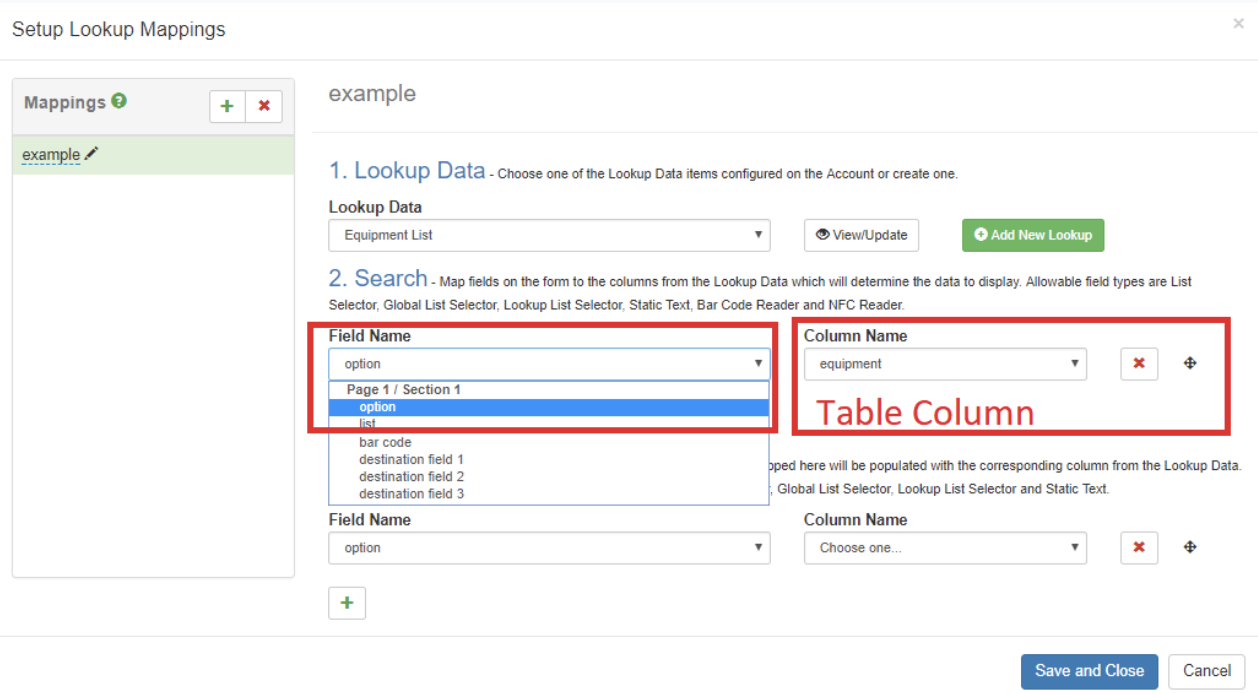This screenshot has width=1258, height=694.
Task: Close the Setup Lookup Mappings dialog
Action: pyautogui.click(x=1238, y=22)
